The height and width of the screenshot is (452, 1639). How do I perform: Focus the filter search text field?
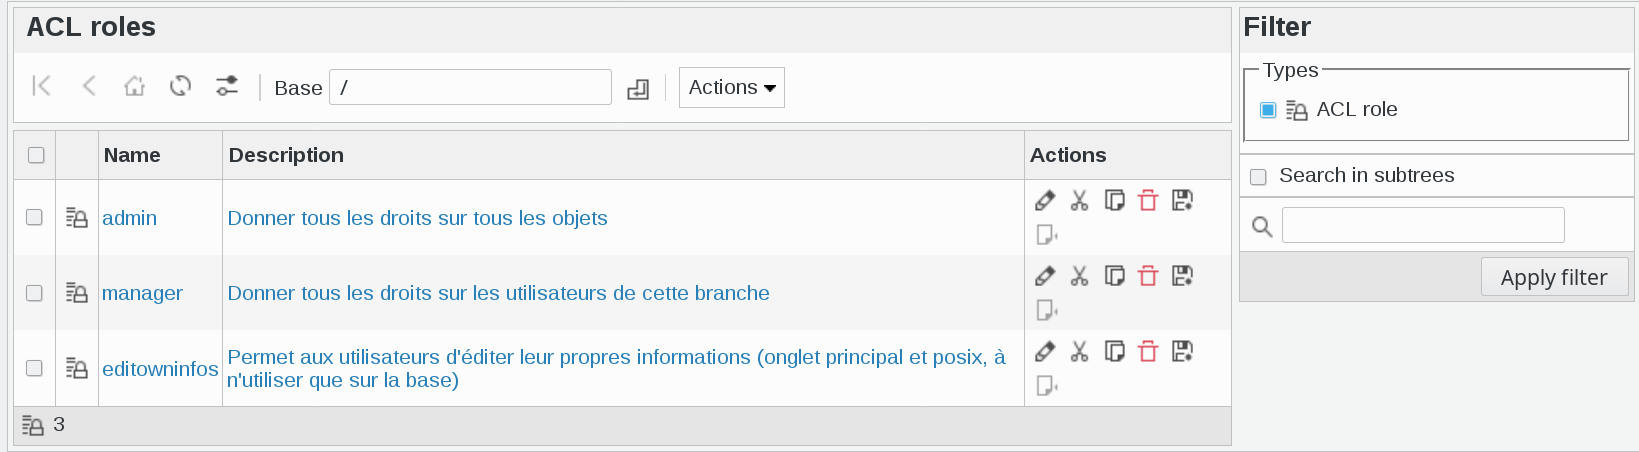pos(1423,225)
